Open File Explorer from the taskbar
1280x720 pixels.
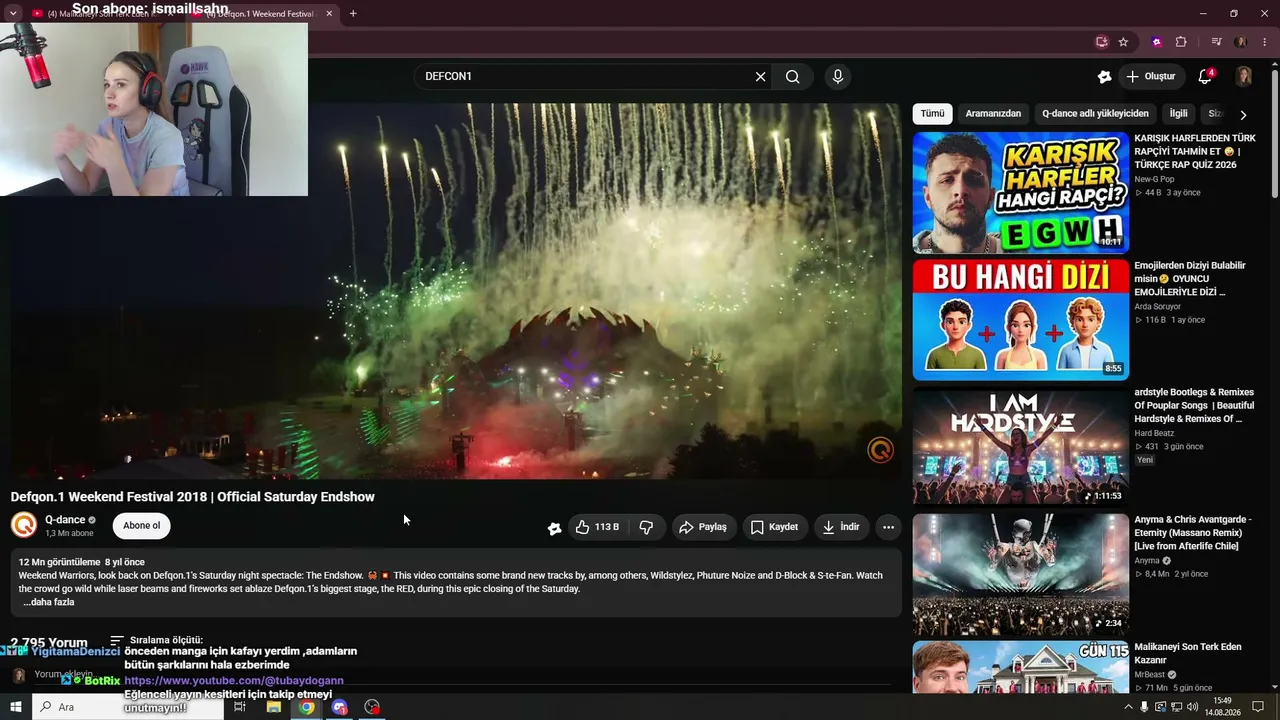coord(273,707)
